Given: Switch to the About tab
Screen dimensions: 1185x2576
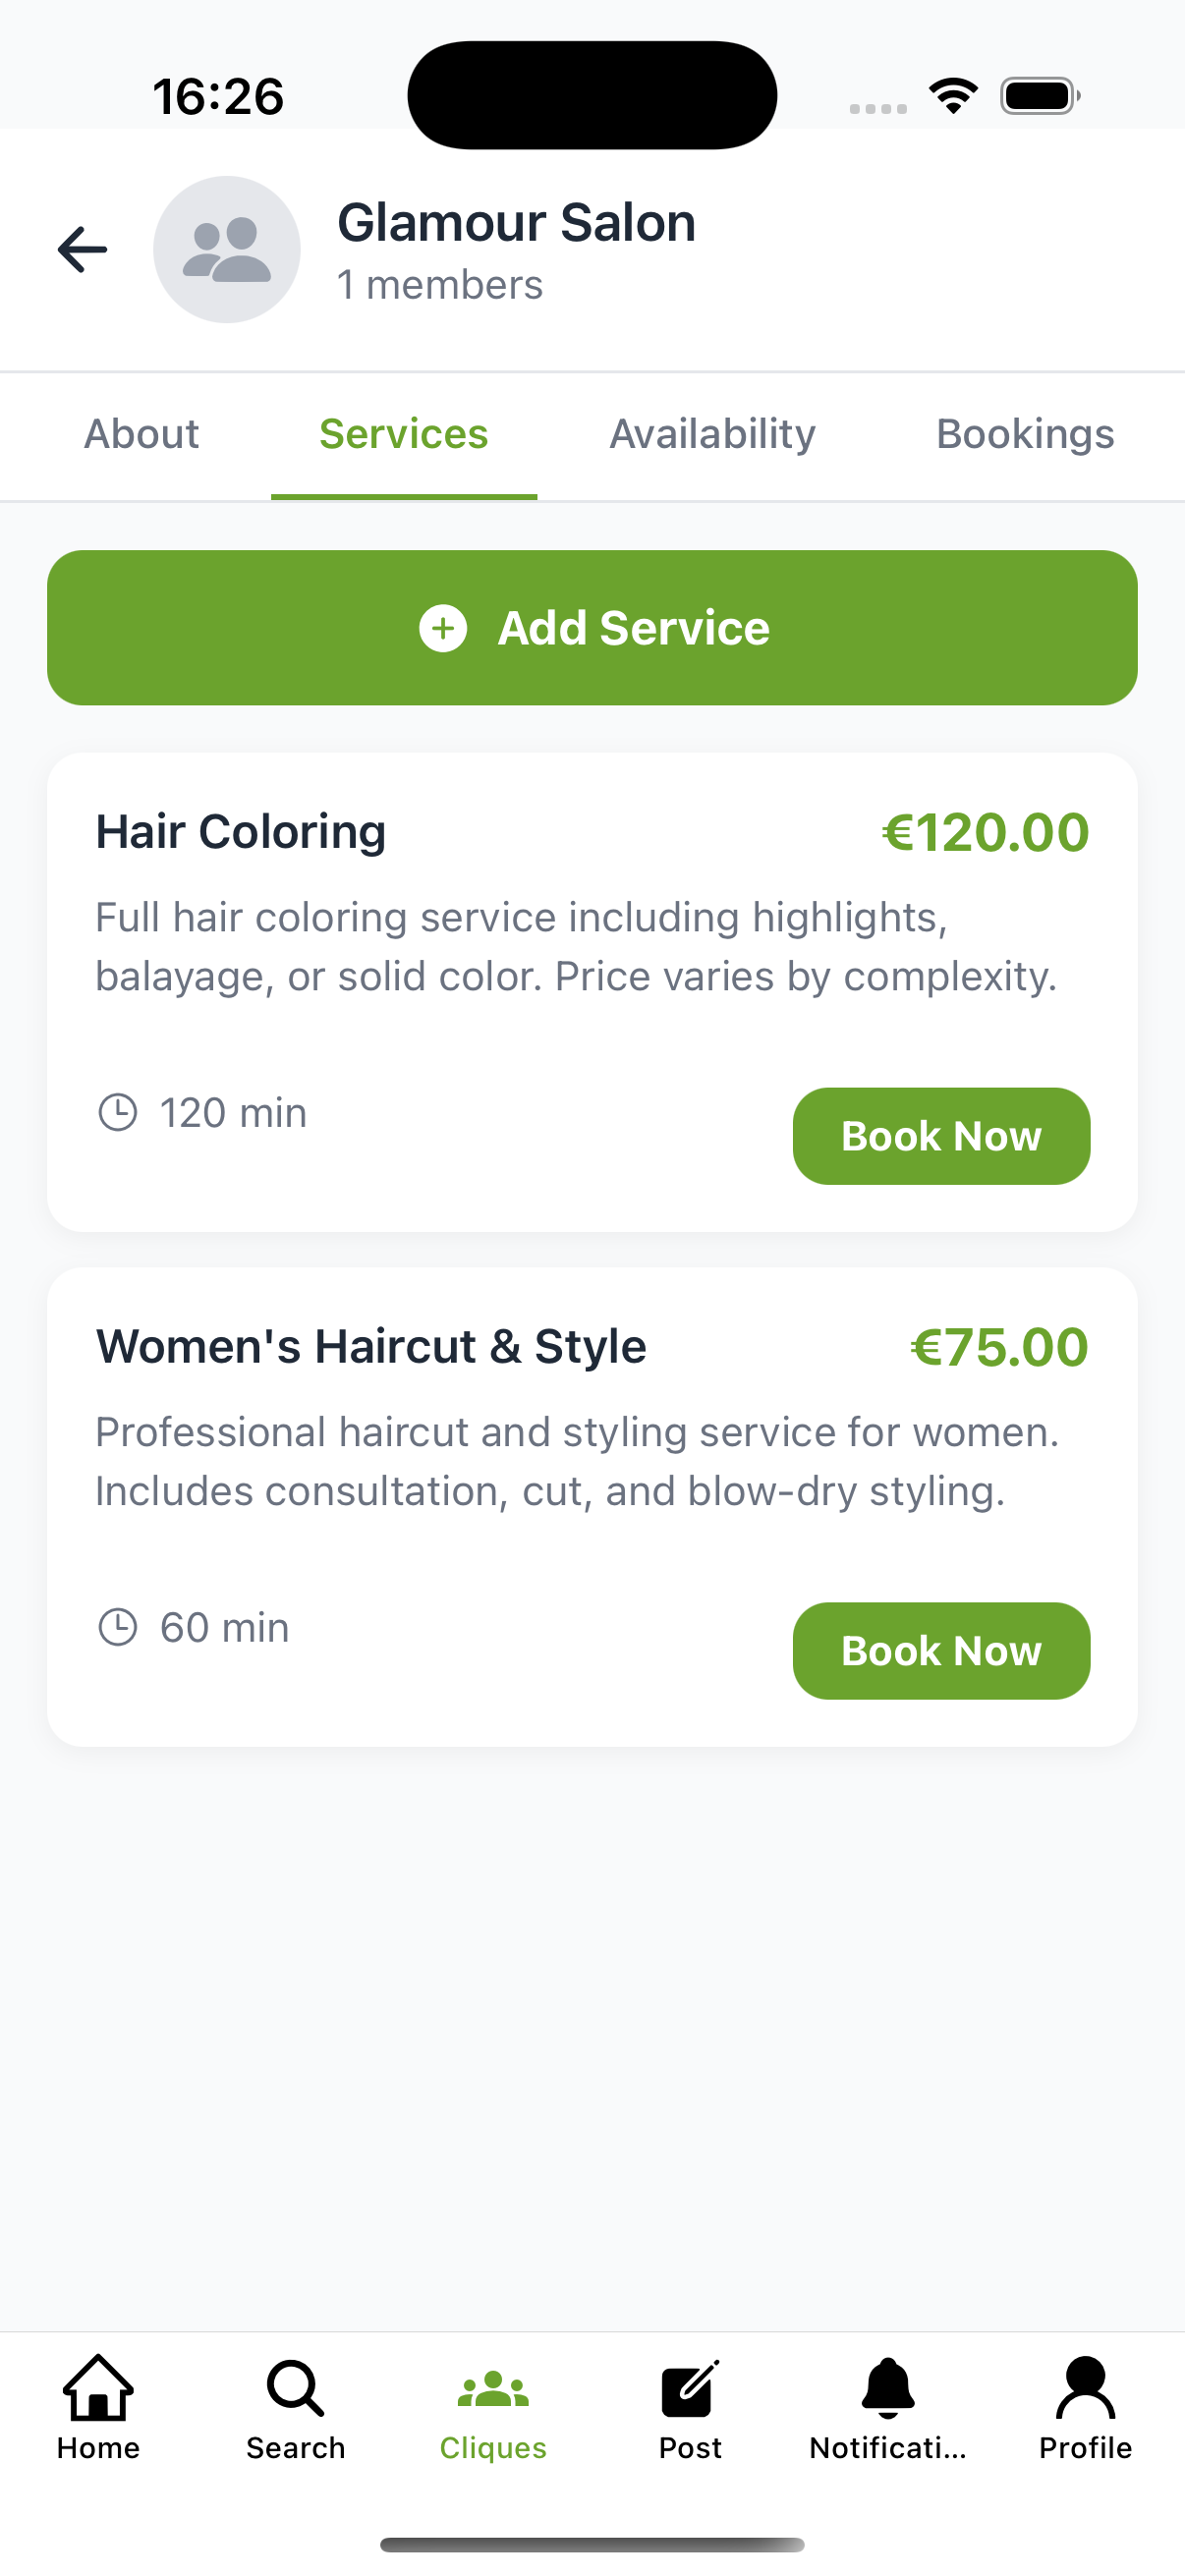Looking at the screenshot, I should 141,434.
